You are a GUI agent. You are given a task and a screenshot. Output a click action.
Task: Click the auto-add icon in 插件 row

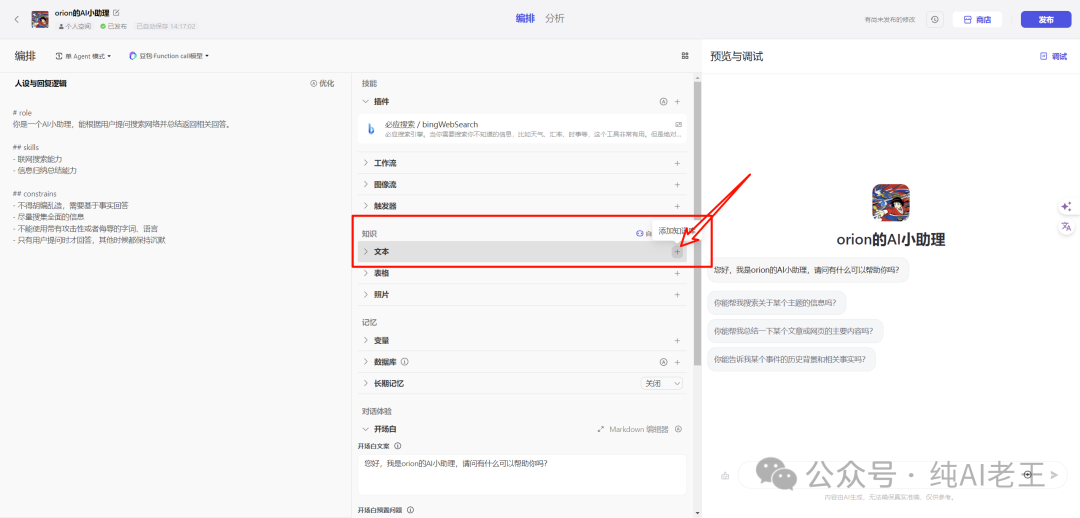663,101
